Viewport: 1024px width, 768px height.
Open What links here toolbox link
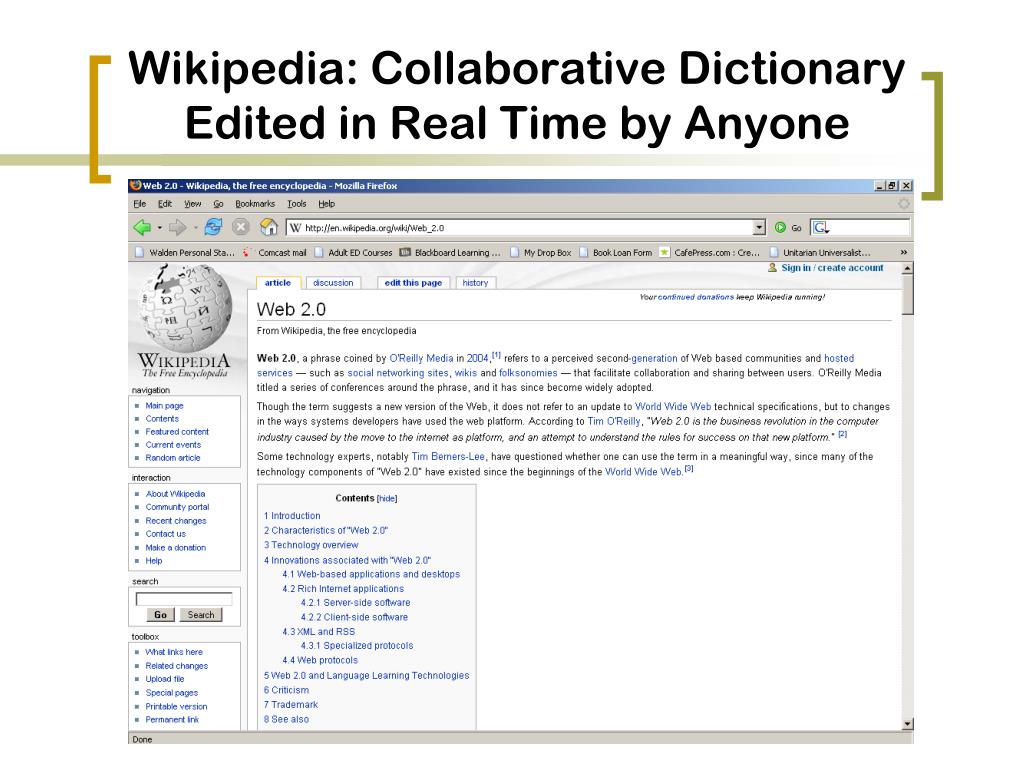(174, 652)
